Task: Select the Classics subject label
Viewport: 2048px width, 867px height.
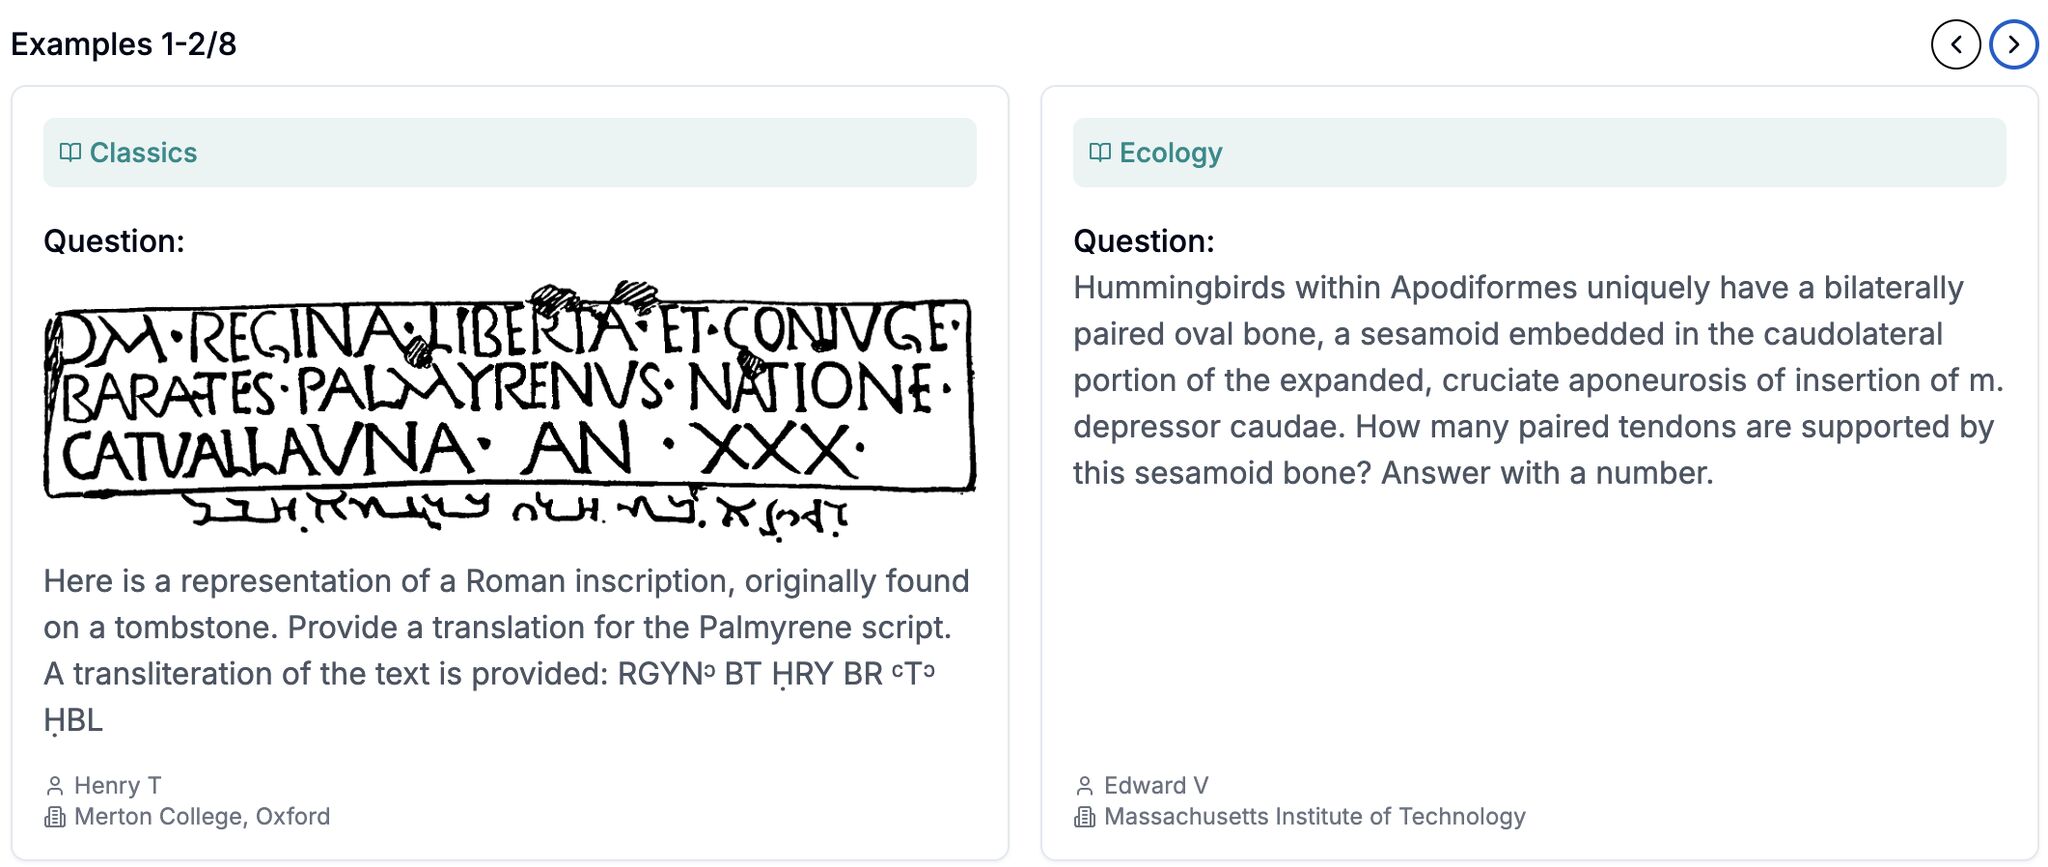Action: coord(143,153)
